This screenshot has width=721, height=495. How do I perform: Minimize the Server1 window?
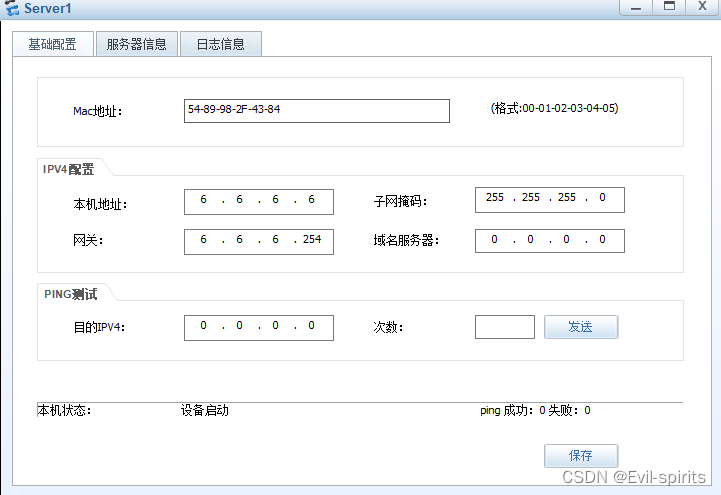click(x=636, y=7)
